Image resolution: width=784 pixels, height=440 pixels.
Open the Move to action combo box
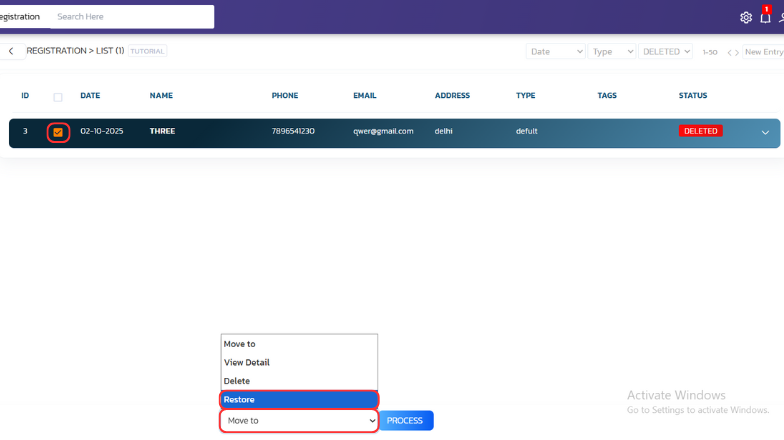299,421
